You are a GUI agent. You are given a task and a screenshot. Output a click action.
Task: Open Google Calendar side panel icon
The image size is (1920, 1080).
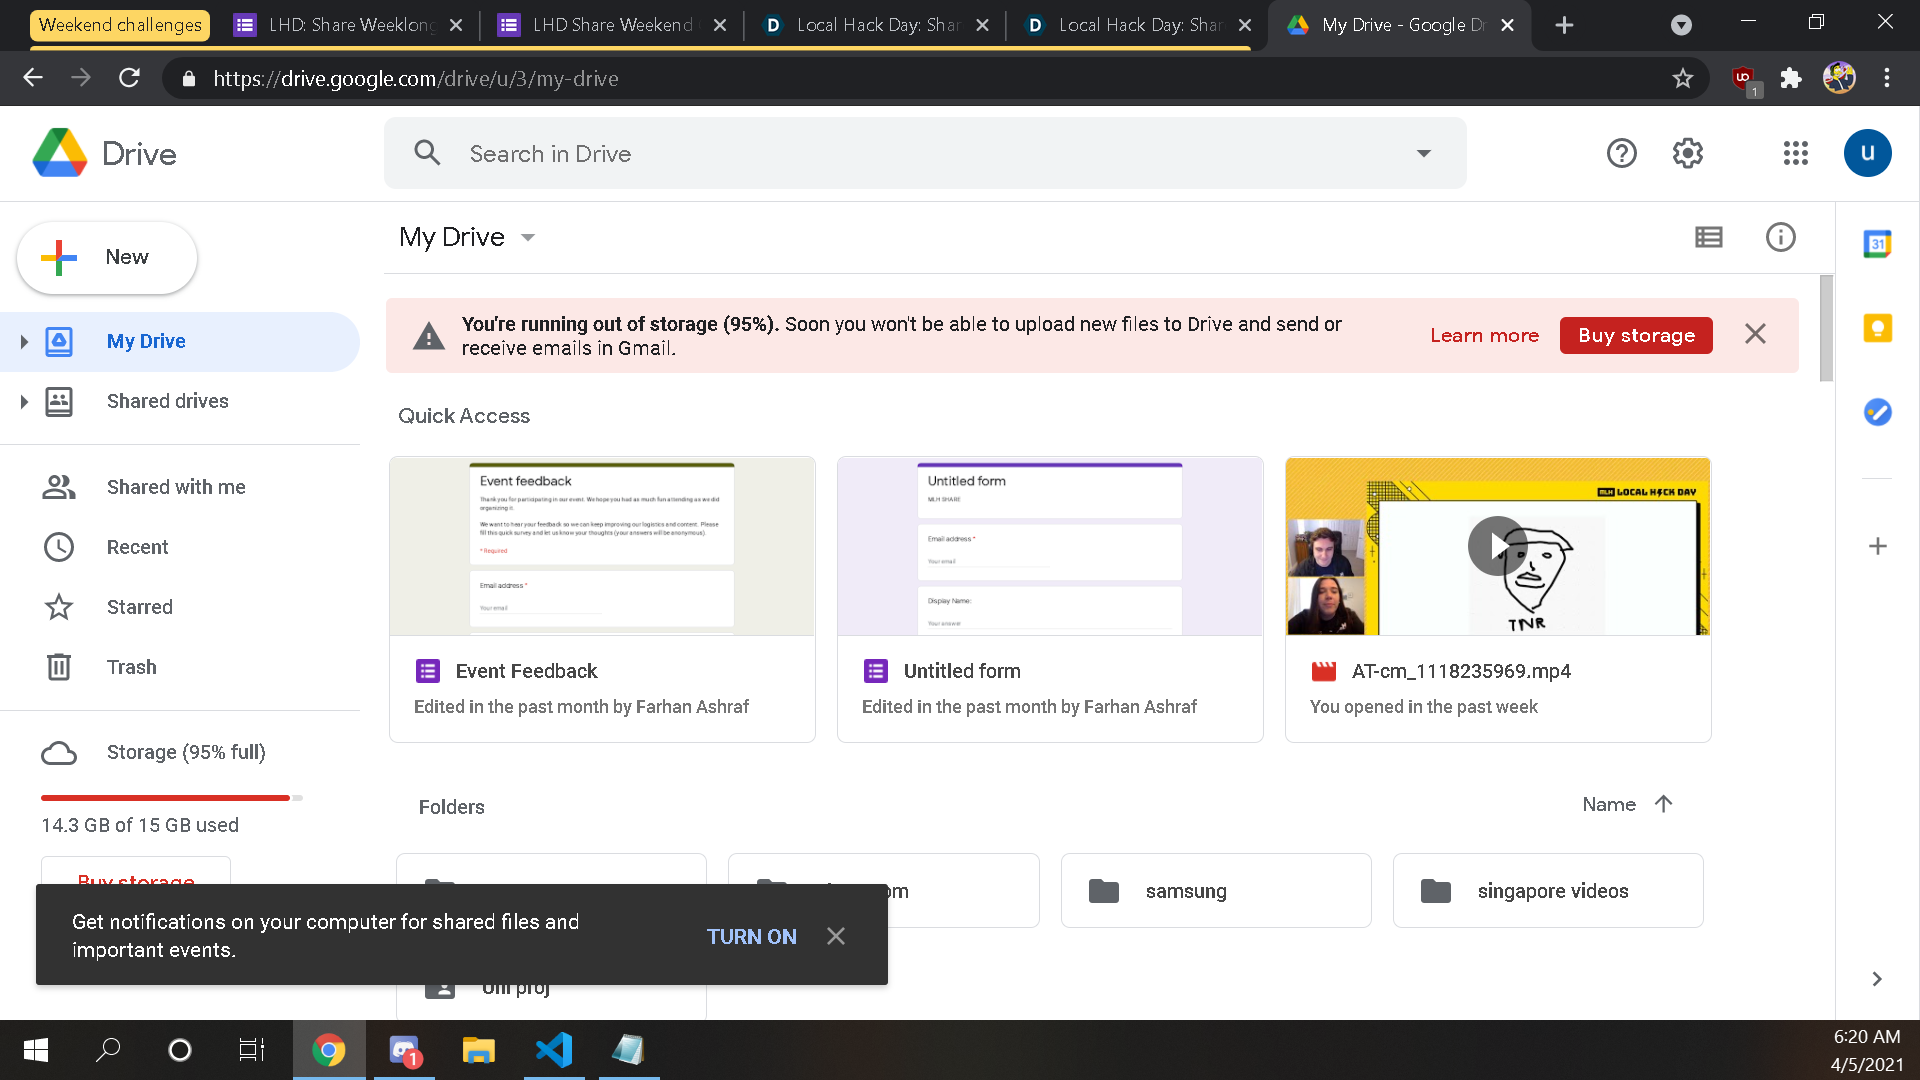(1877, 244)
